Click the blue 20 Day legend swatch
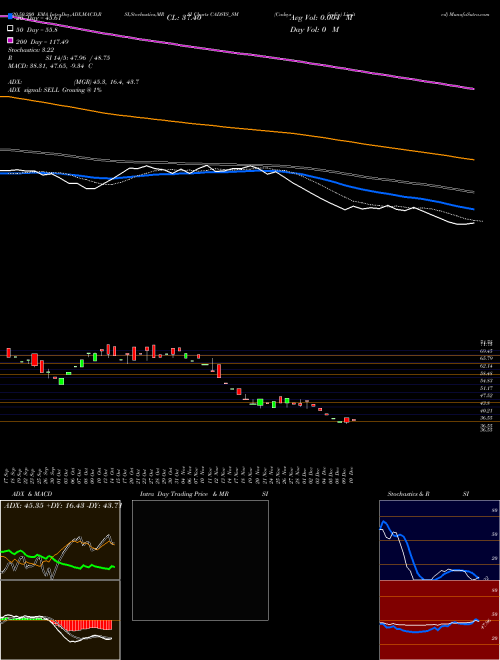This screenshot has height=660, width=500. [x=10, y=17]
